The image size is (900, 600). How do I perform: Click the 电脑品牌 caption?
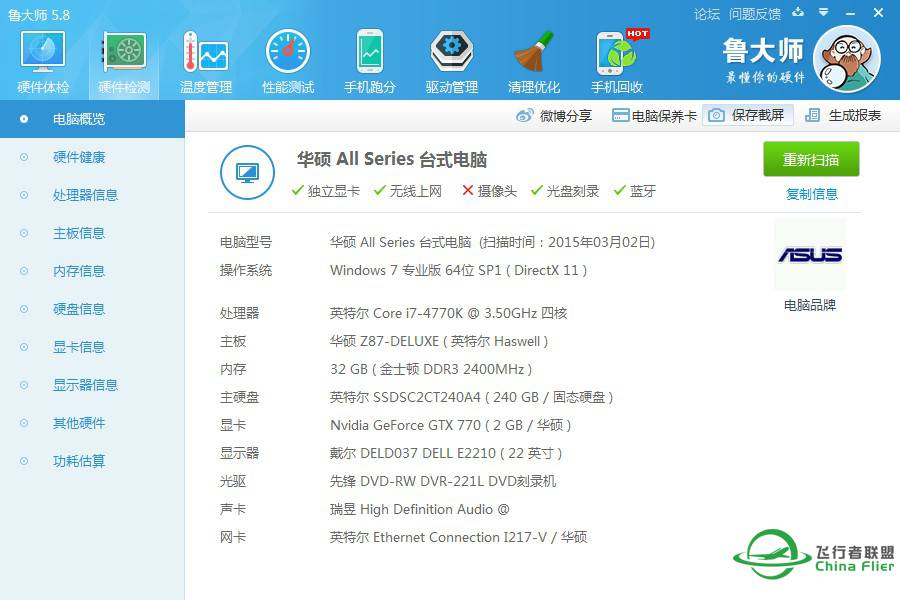[810, 305]
